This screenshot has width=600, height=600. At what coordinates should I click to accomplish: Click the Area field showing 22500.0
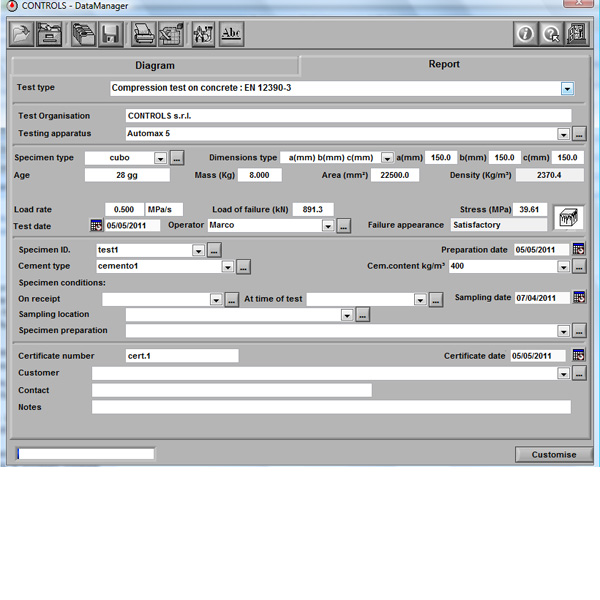point(395,175)
